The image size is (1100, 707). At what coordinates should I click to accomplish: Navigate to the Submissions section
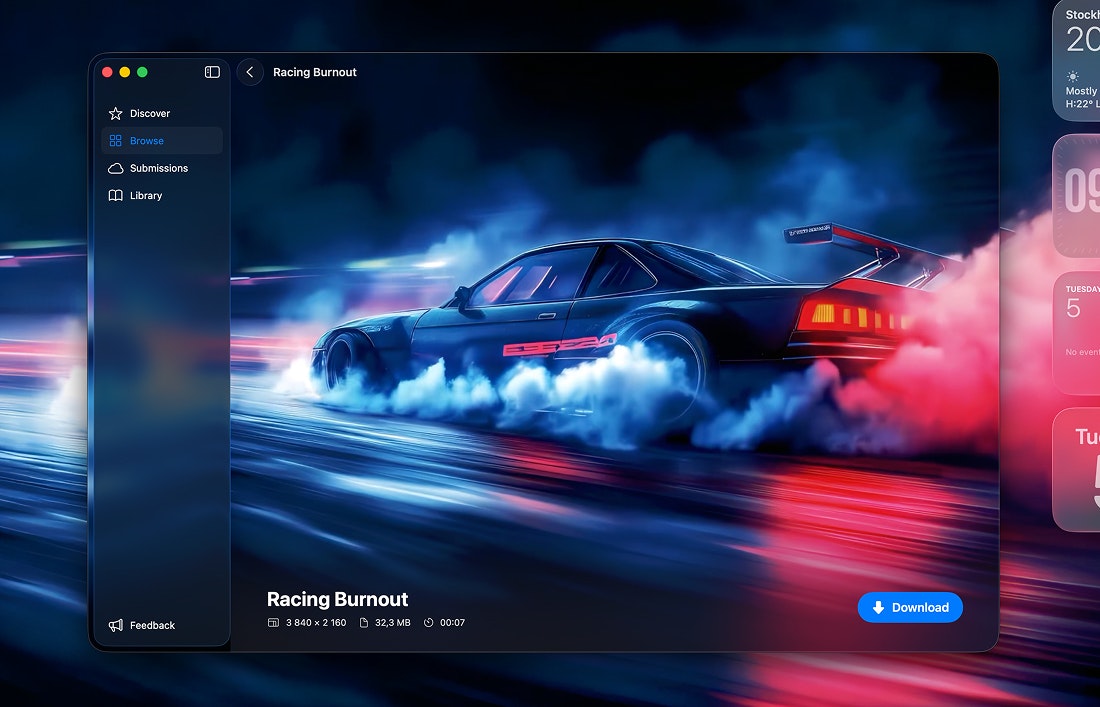click(x=158, y=168)
